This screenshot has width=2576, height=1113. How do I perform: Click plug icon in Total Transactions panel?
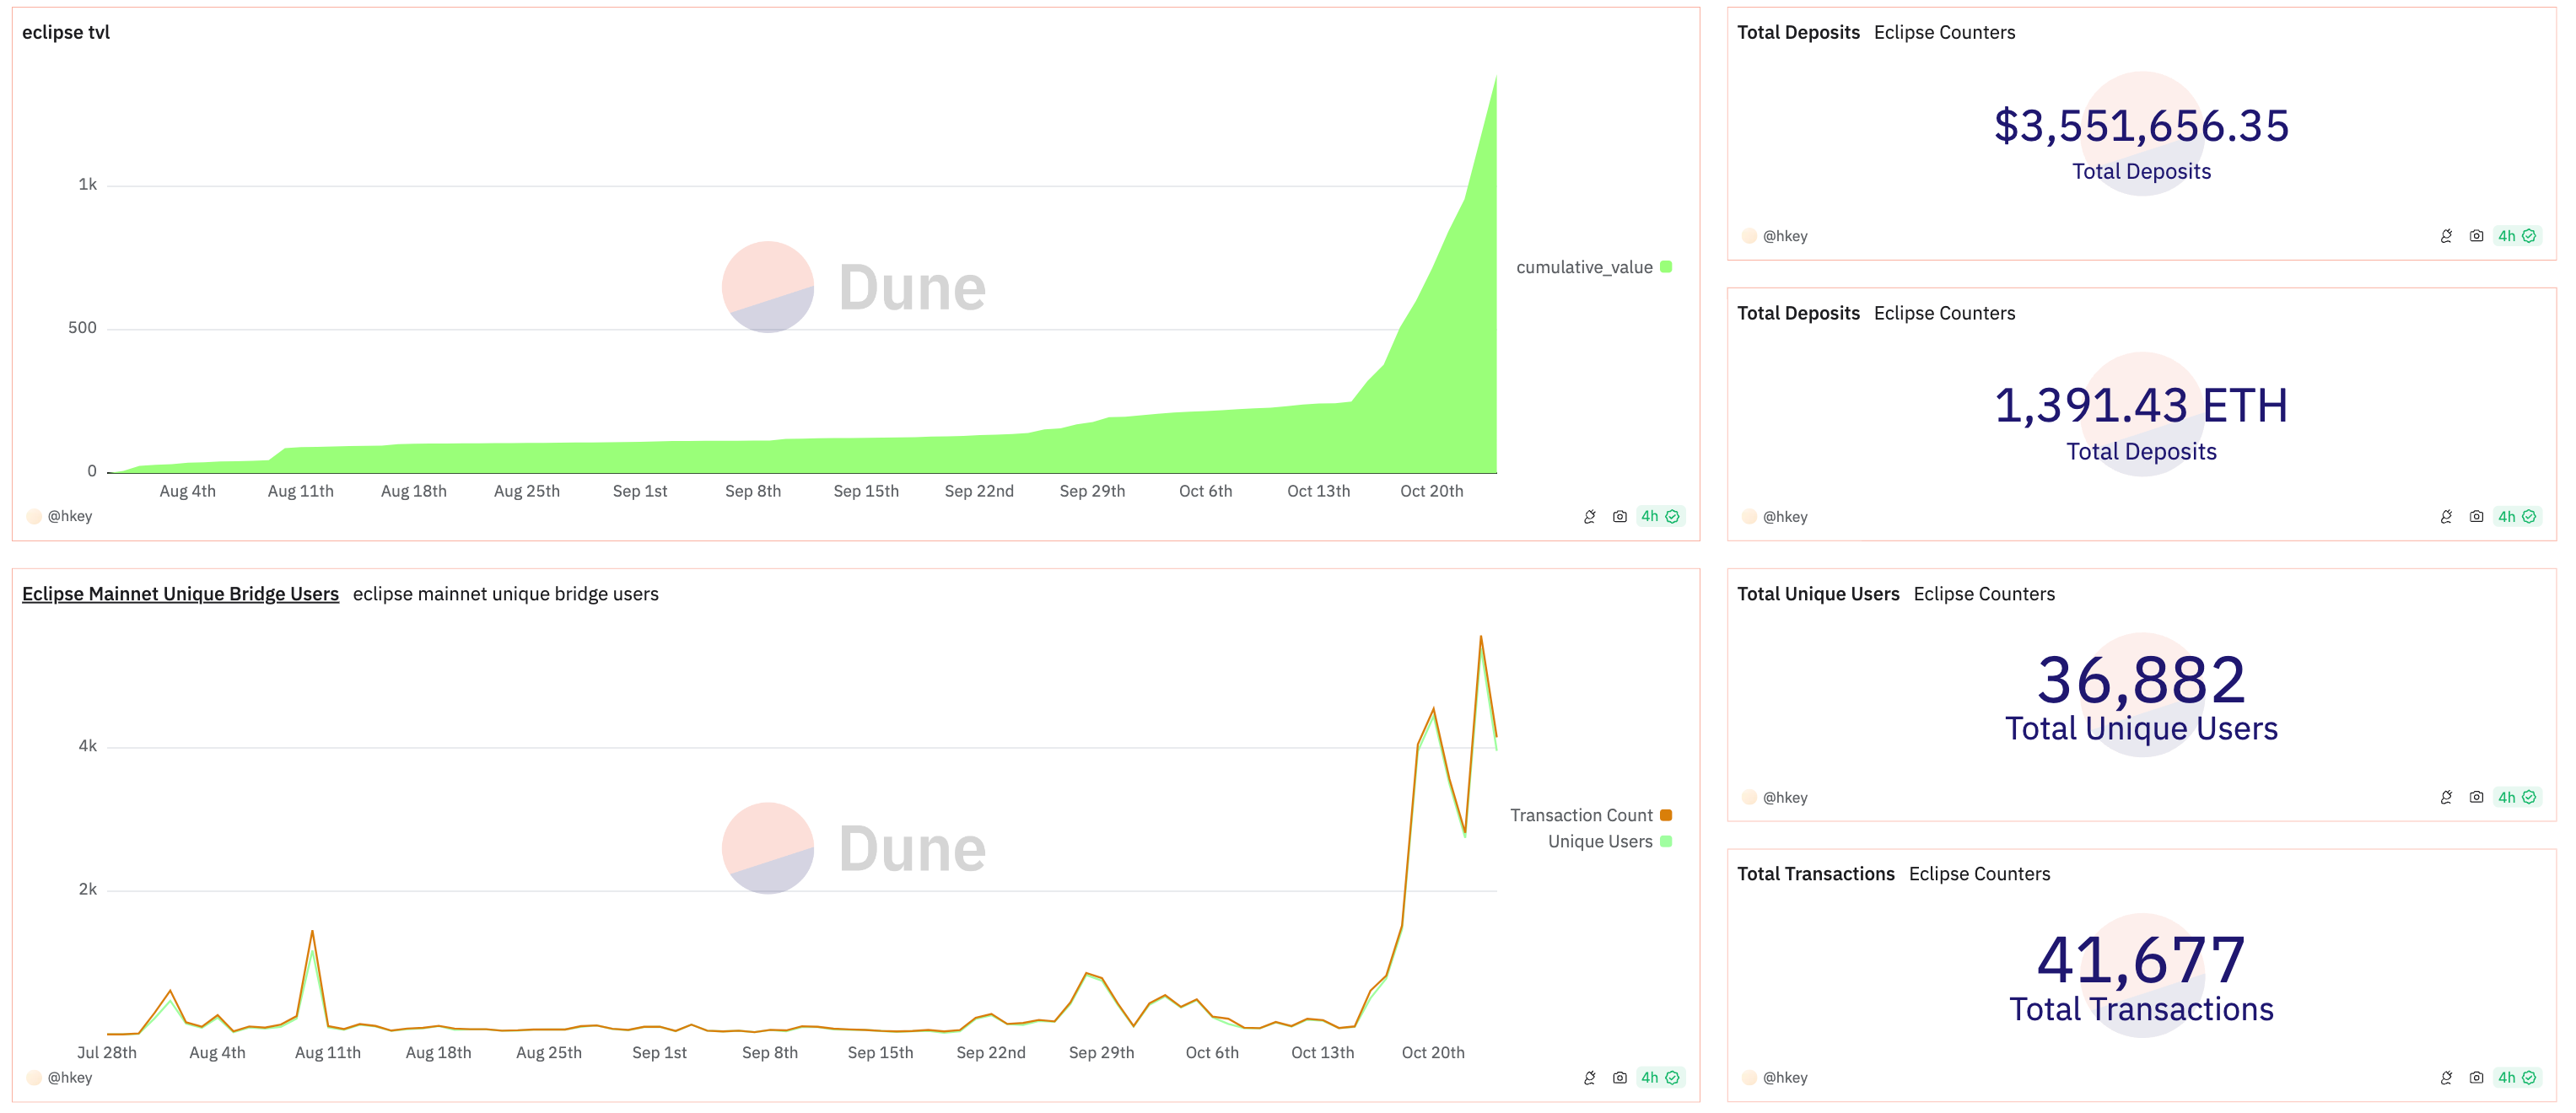(x=2445, y=1078)
